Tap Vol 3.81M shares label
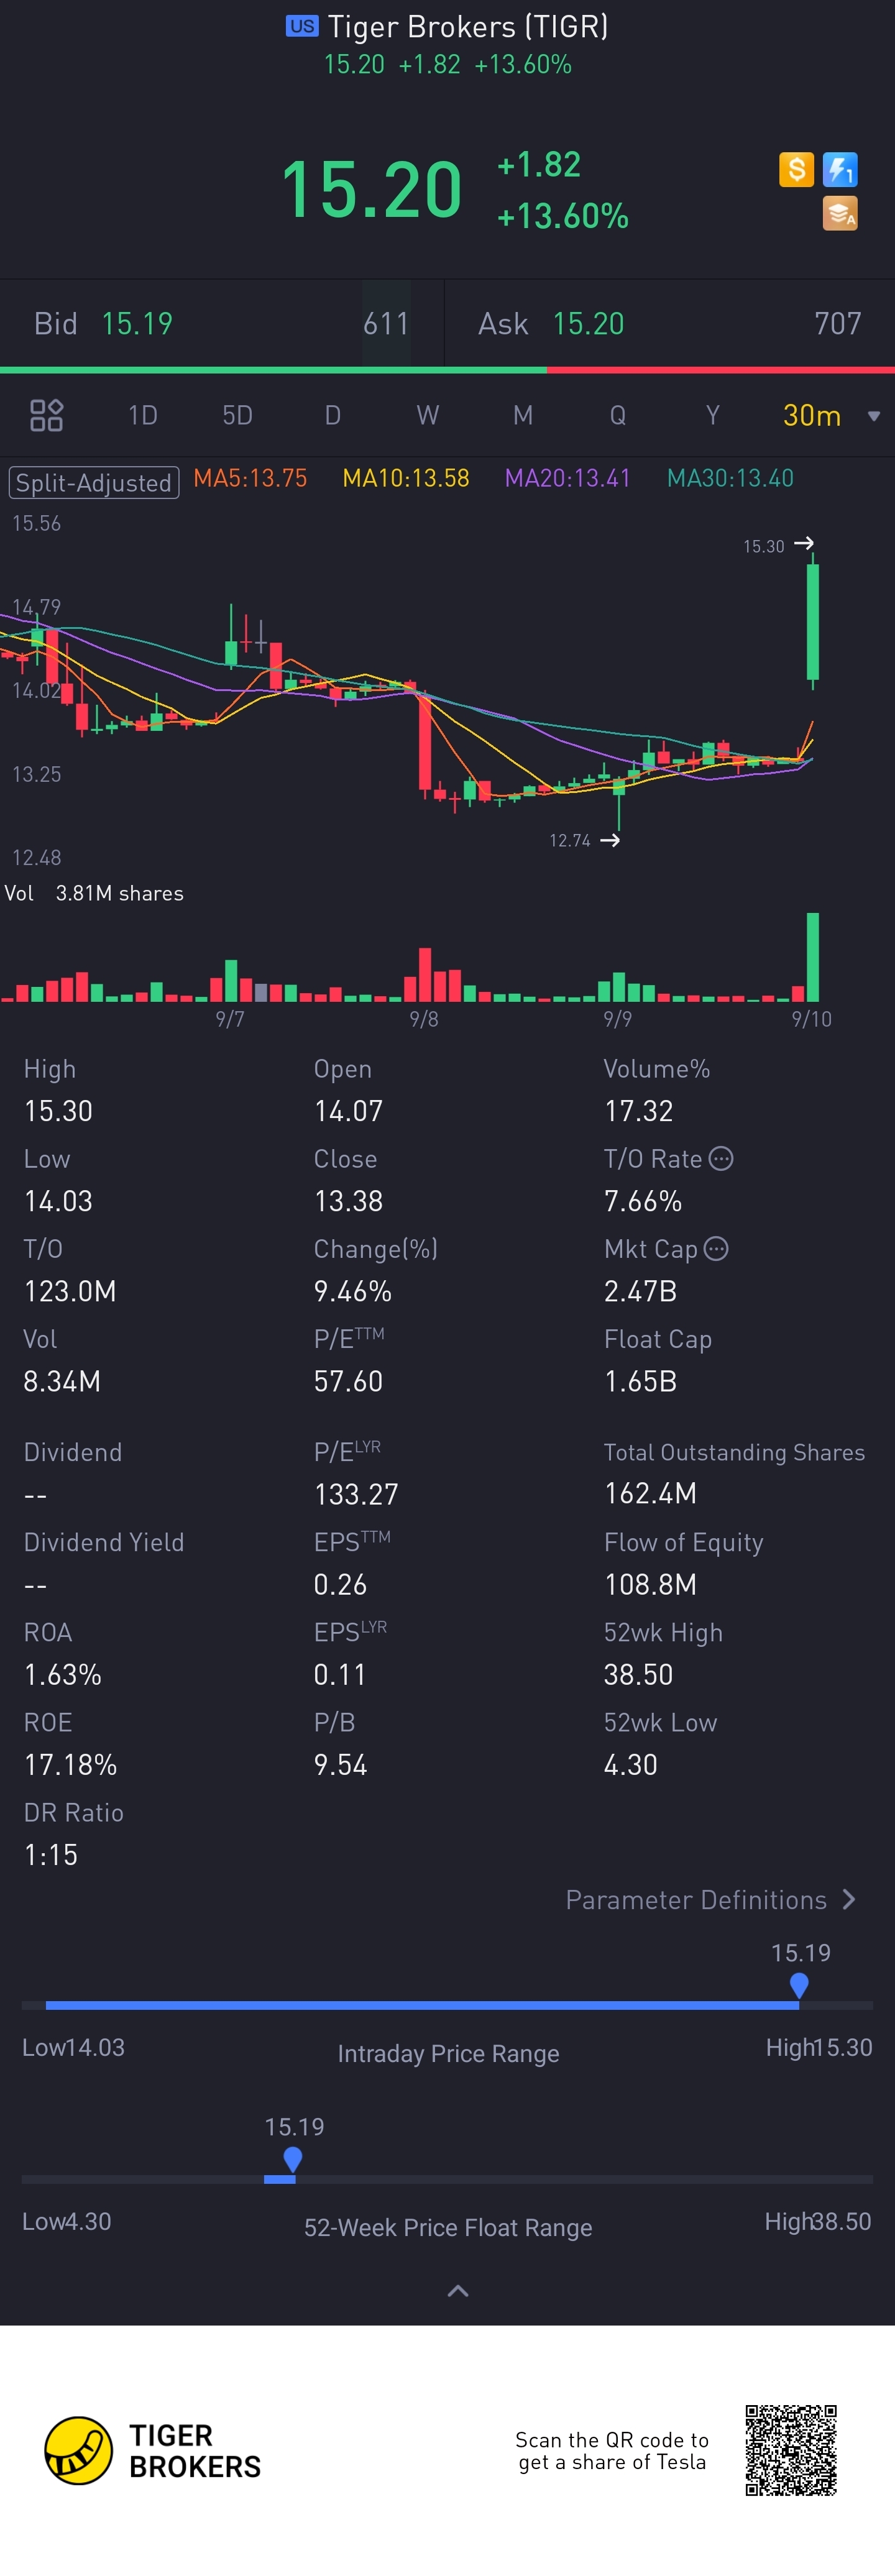The width and height of the screenshot is (895, 2576). (94, 893)
